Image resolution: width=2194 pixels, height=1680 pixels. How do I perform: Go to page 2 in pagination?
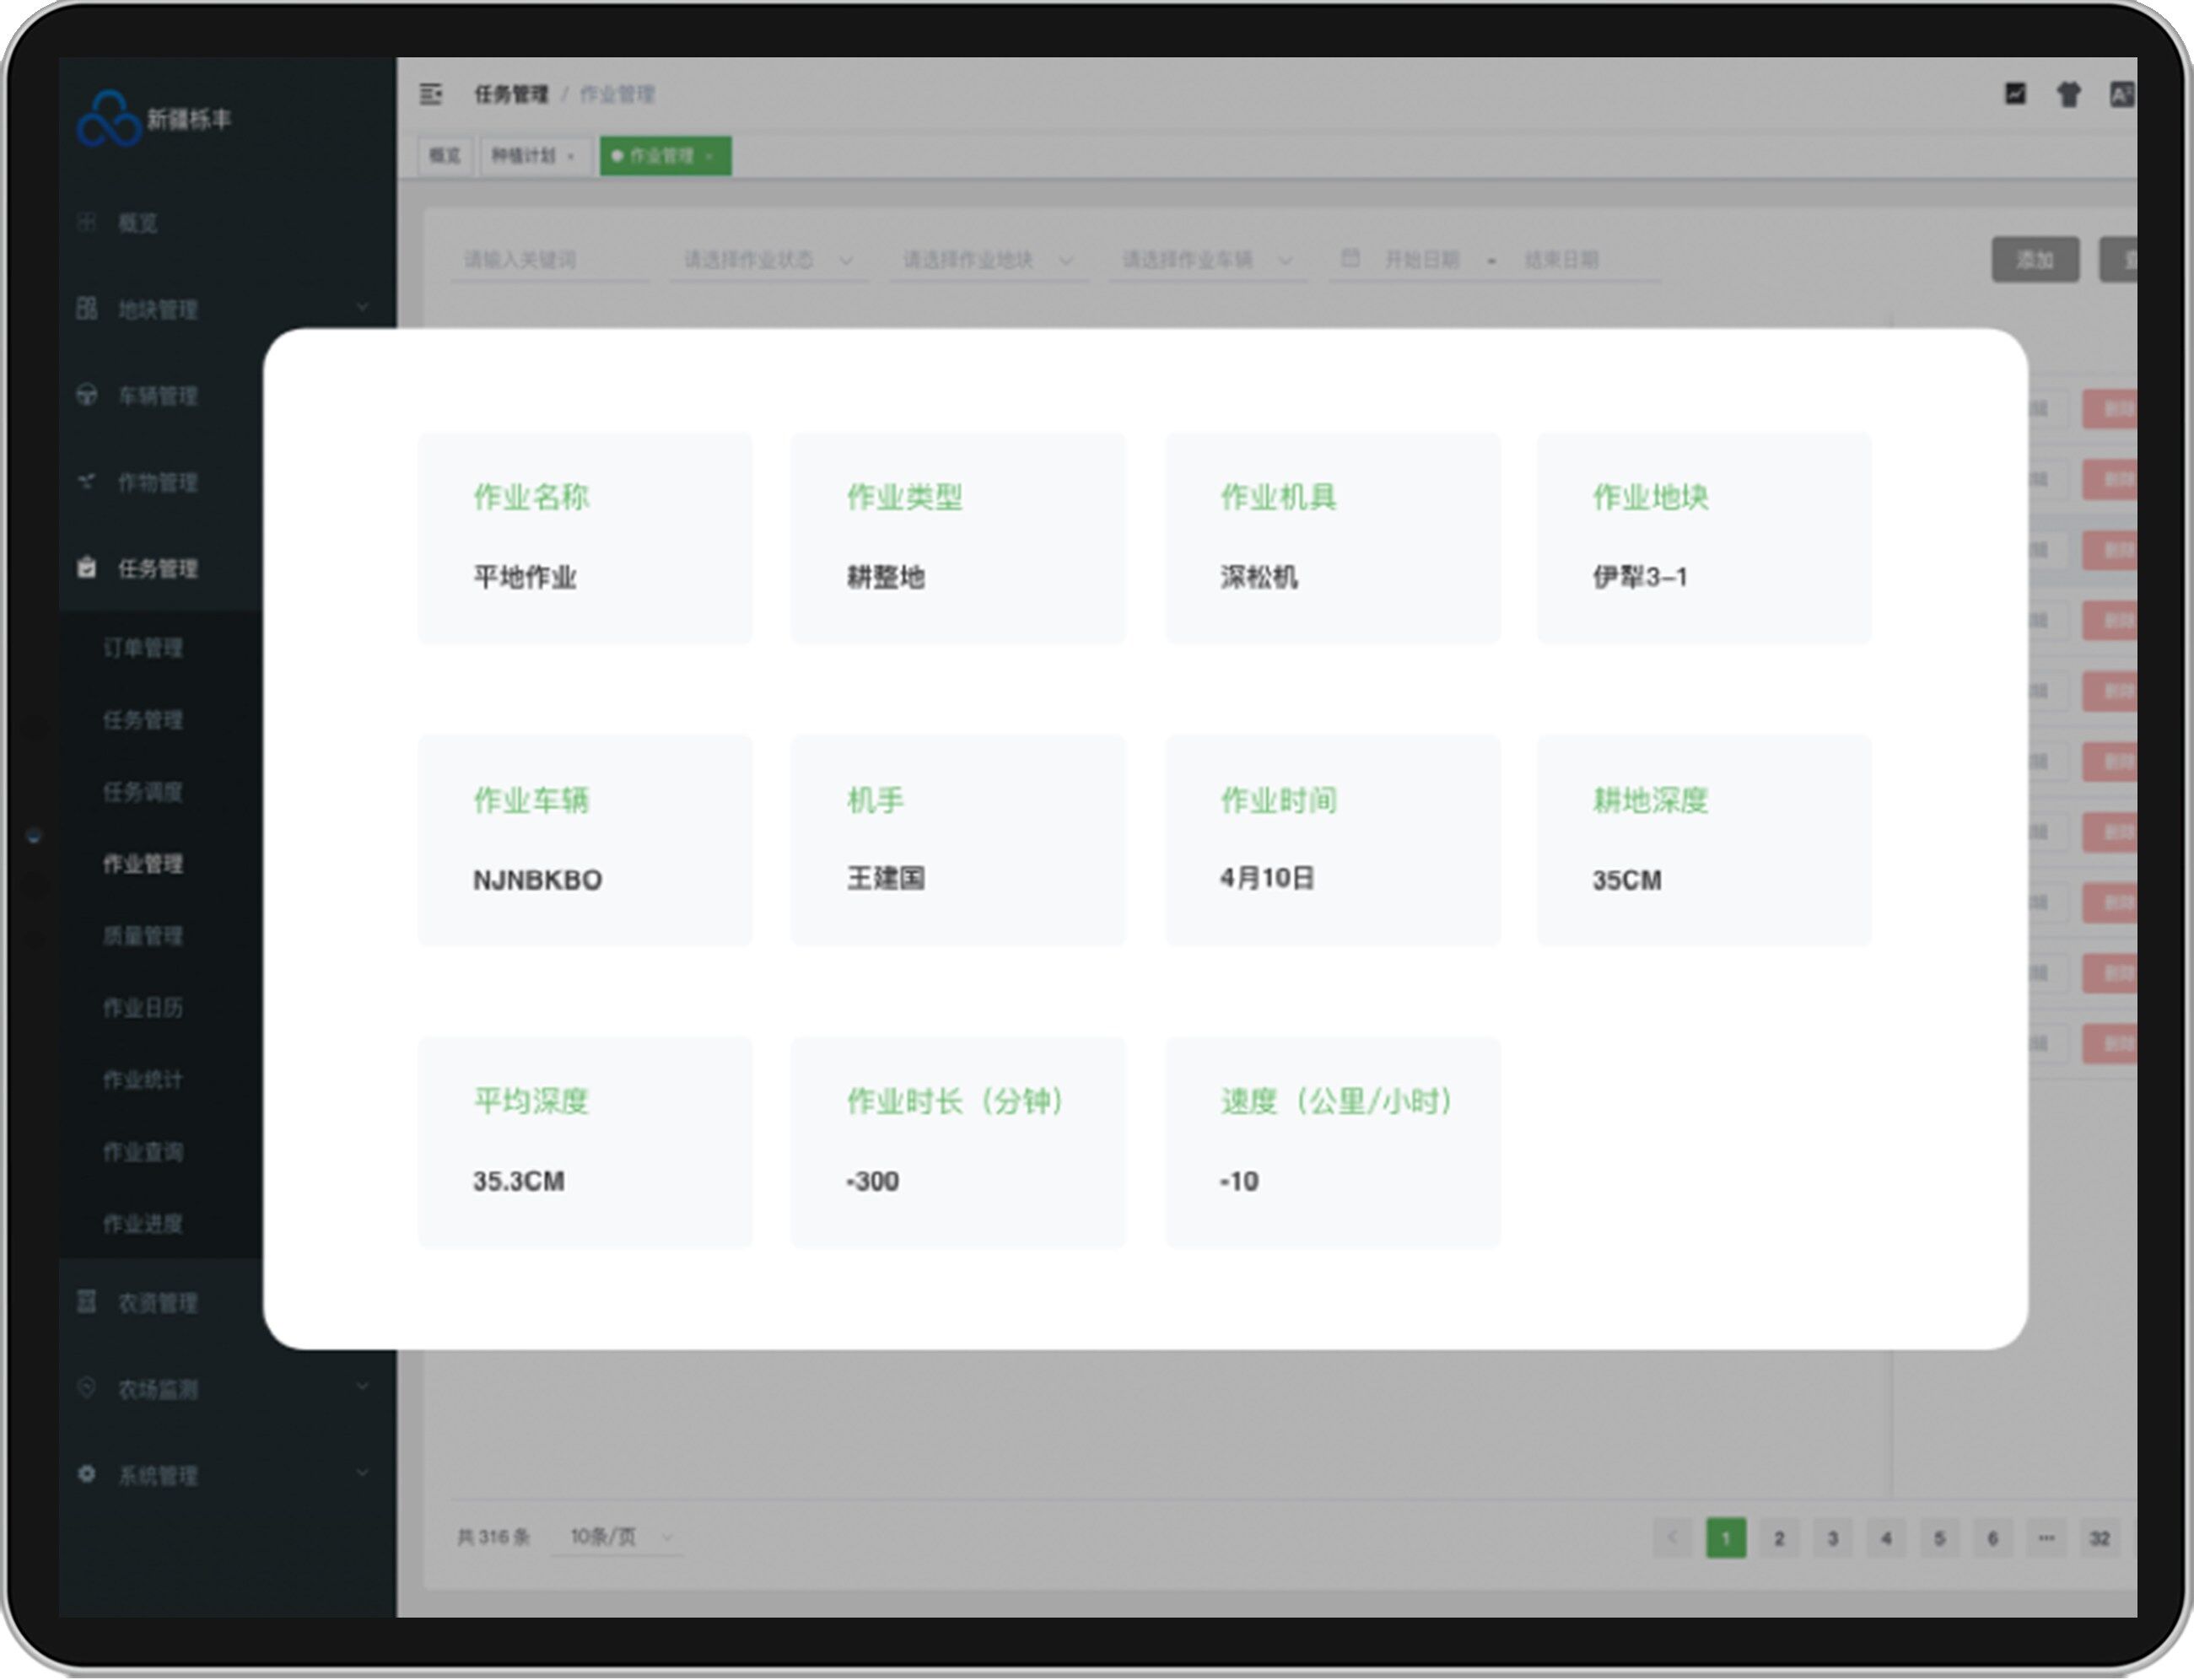[1779, 1539]
